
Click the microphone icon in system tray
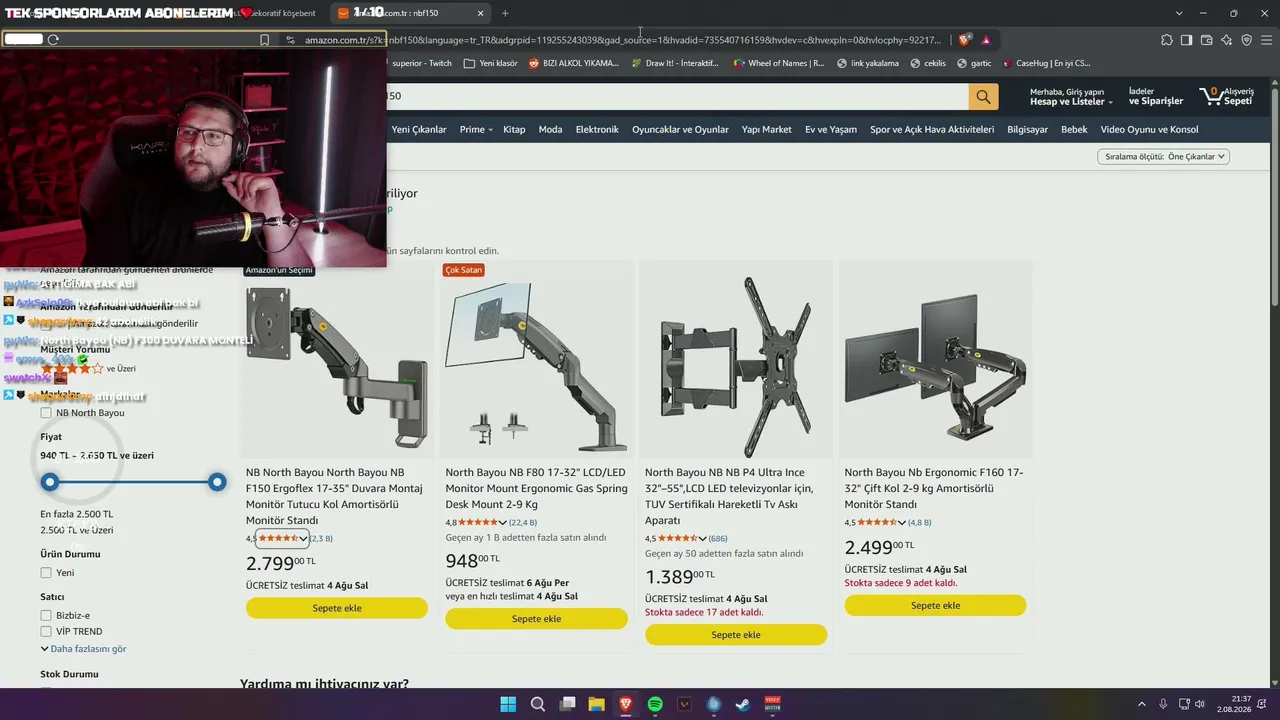(1163, 704)
